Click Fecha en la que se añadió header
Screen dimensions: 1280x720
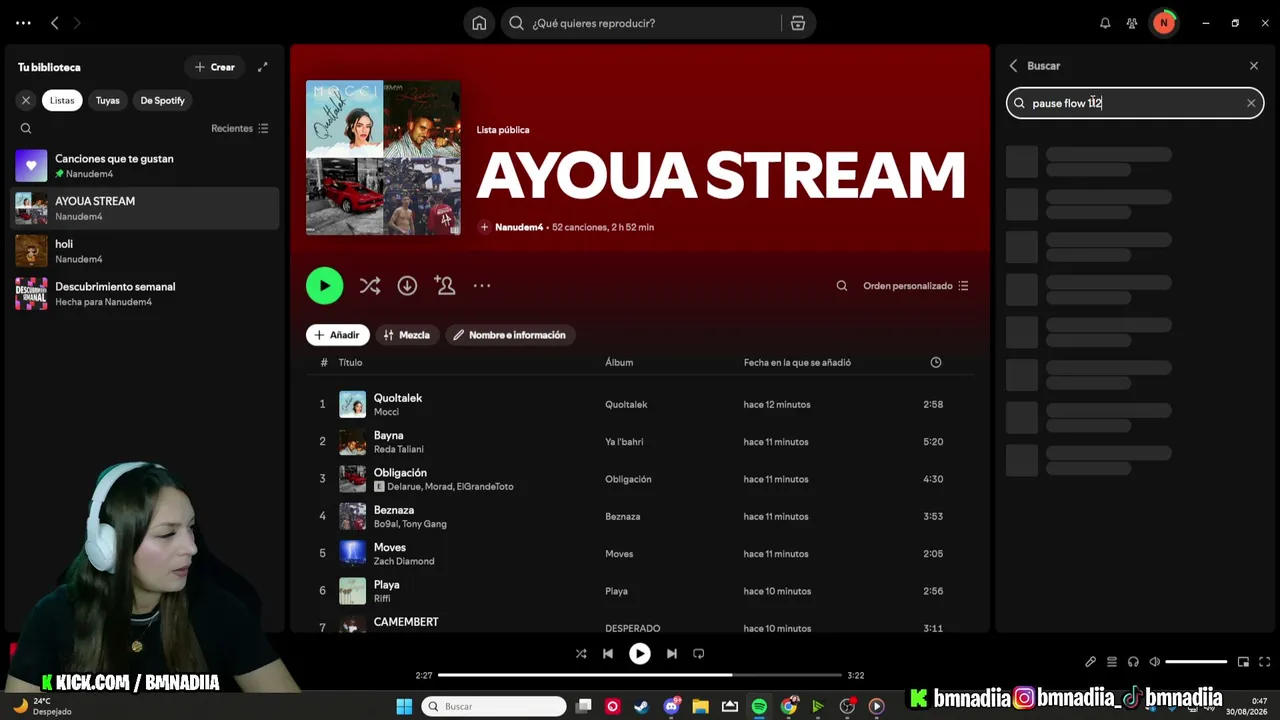point(797,362)
